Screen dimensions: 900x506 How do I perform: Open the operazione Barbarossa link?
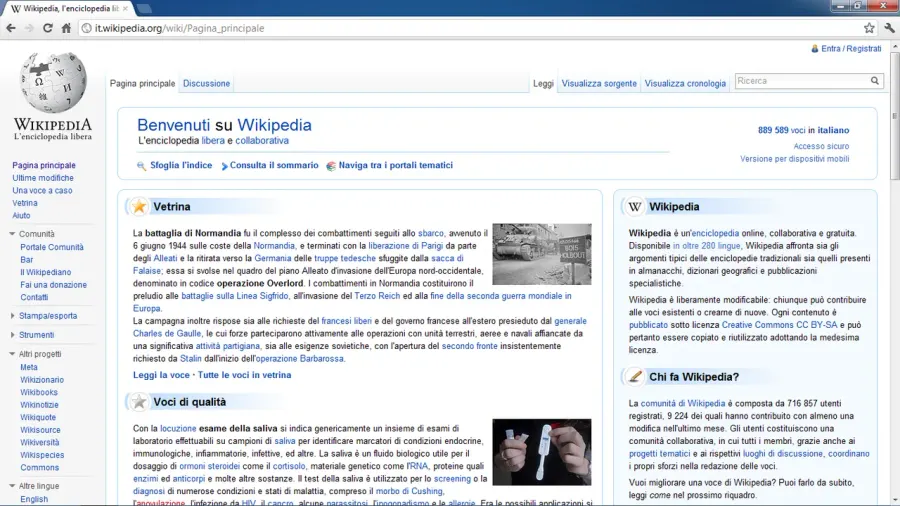click(x=300, y=359)
